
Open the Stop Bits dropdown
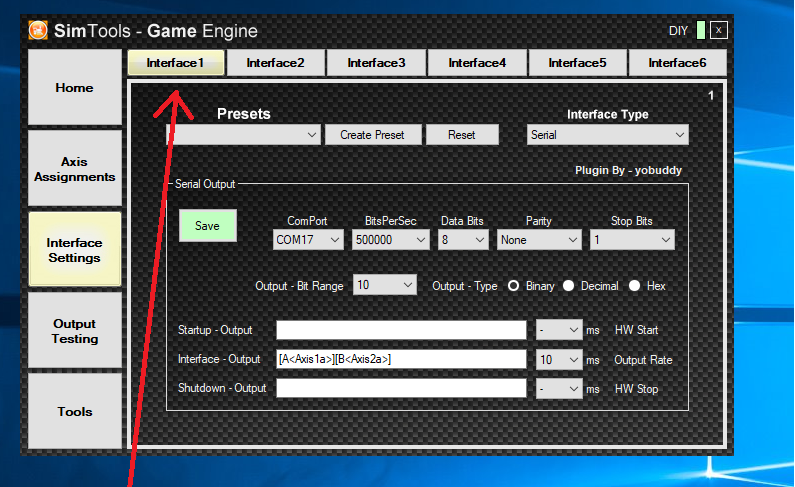pos(632,240)
